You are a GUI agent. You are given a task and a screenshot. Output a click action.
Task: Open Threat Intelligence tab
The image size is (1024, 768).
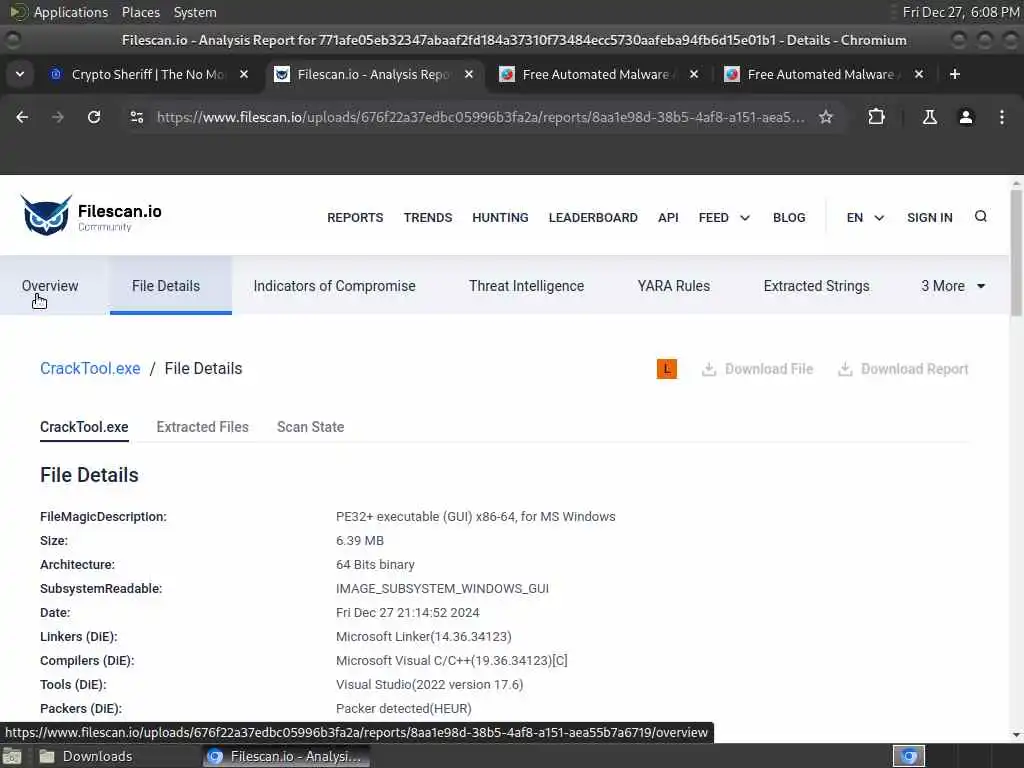tap(526, 285)
